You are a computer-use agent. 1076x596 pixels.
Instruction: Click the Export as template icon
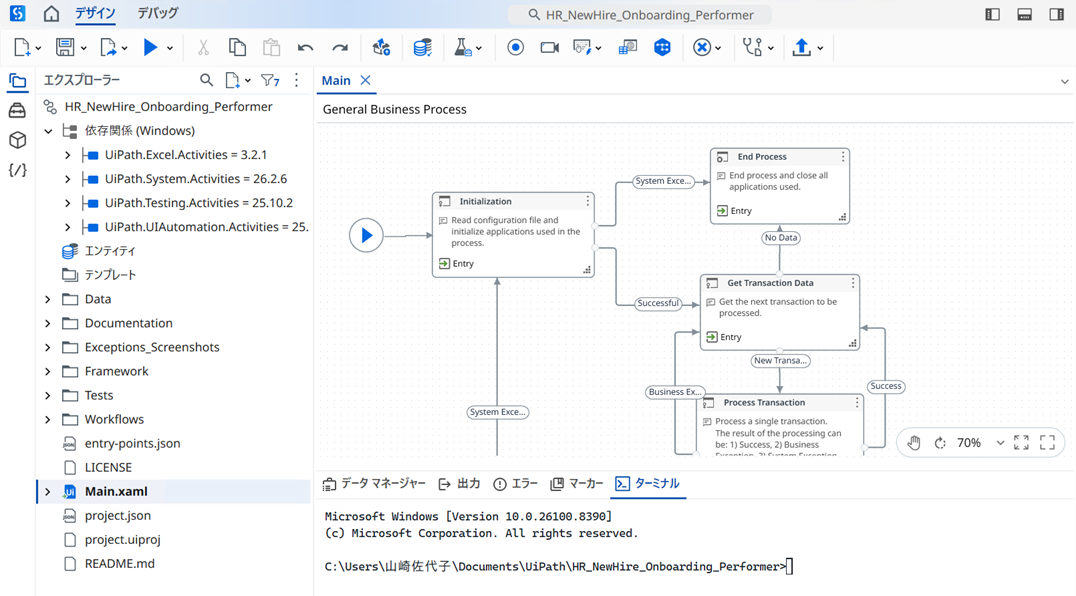[108, 47]
